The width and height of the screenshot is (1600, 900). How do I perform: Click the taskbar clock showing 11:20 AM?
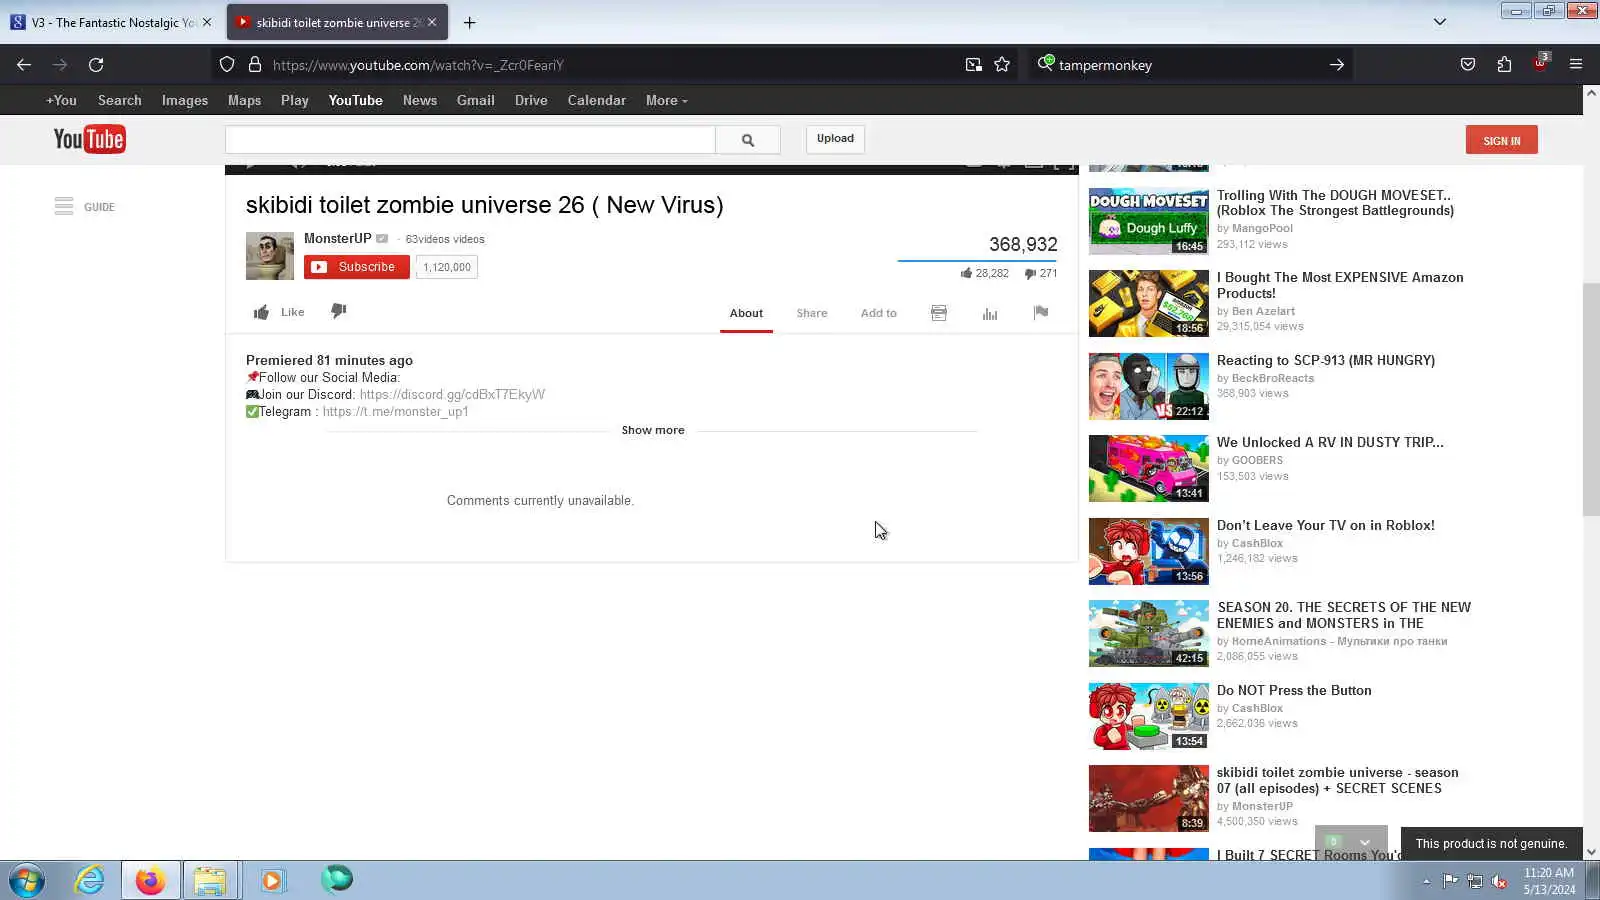tap(1549, 881)
